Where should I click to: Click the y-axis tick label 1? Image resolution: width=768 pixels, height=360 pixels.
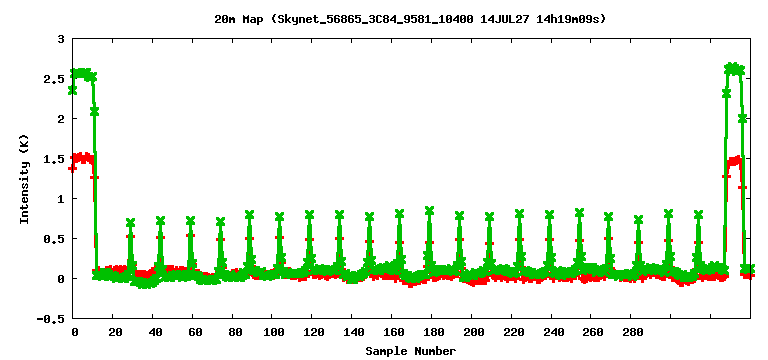[62, 199]
